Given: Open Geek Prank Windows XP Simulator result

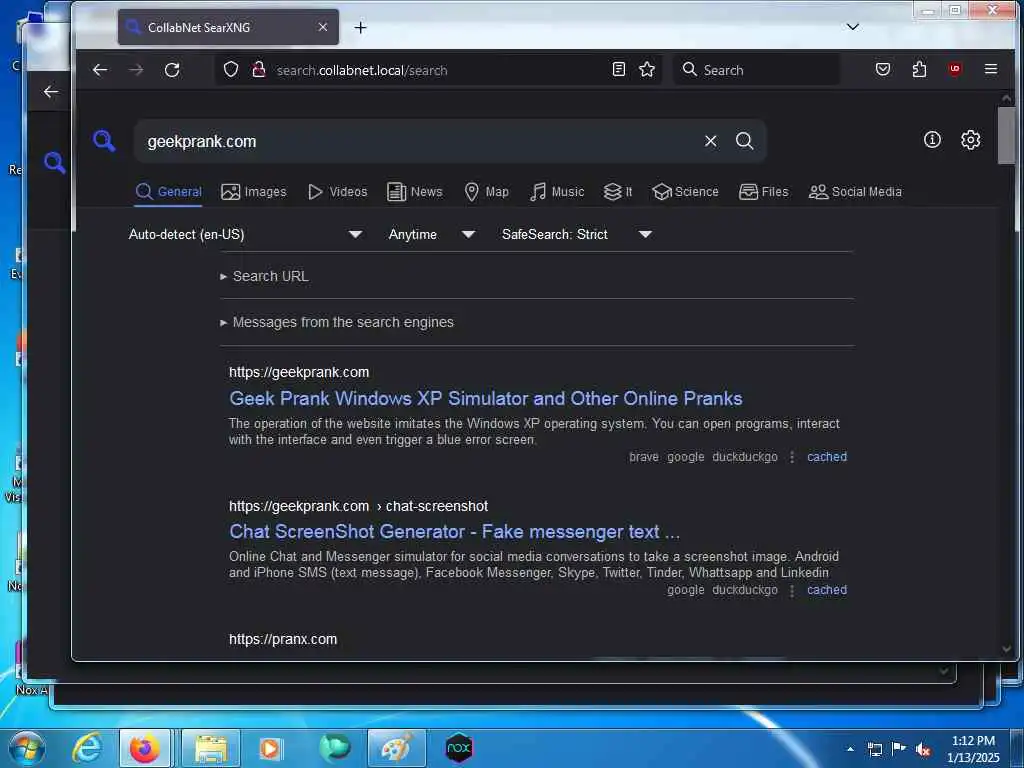Looking at the screenshot, I should pyautogui.click(x=485, y=398).
